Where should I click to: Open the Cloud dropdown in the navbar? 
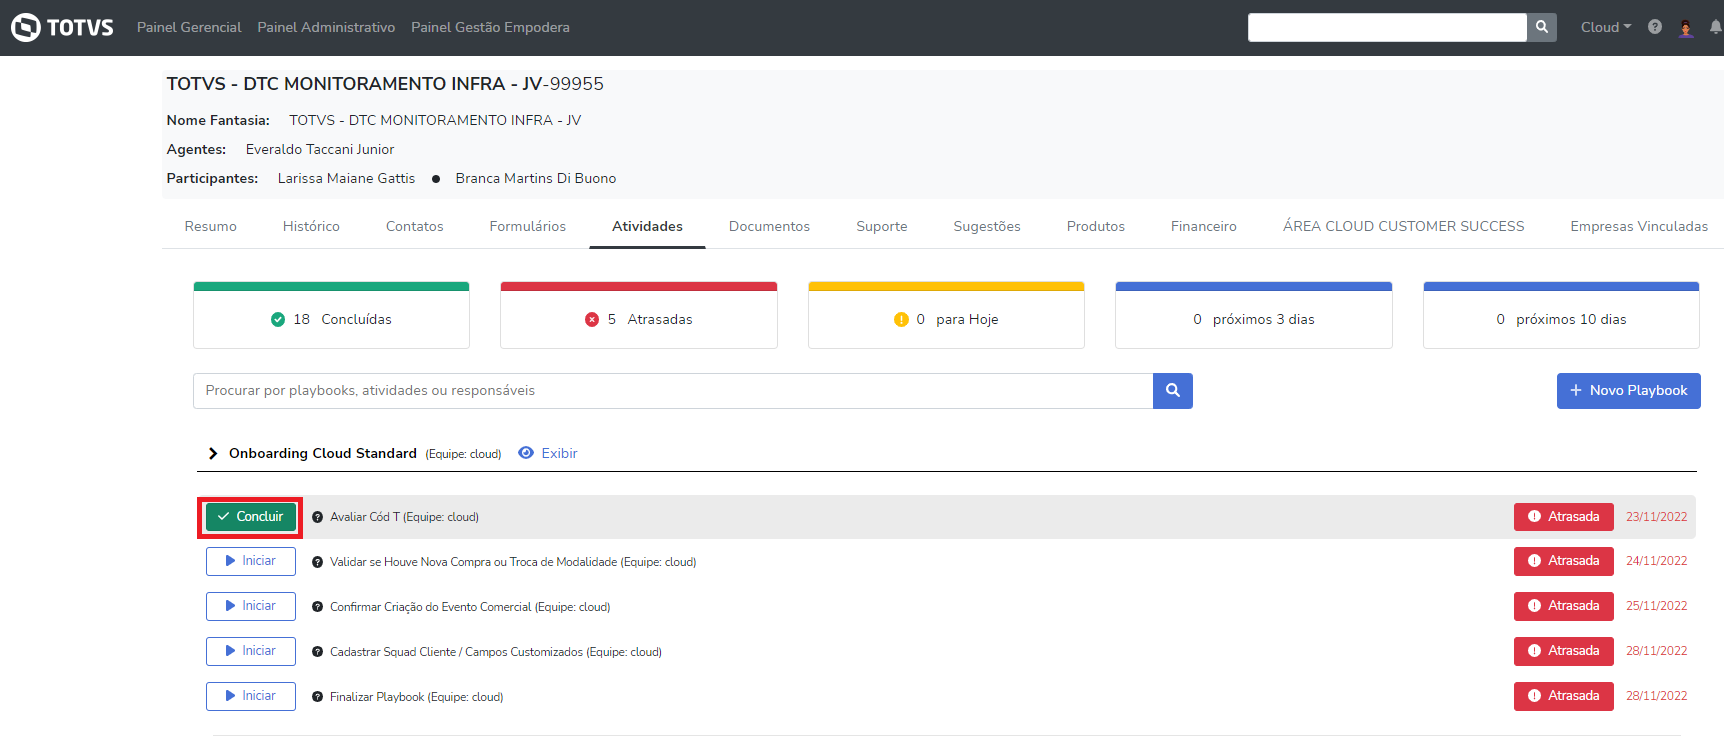(x=1606, y=27)
